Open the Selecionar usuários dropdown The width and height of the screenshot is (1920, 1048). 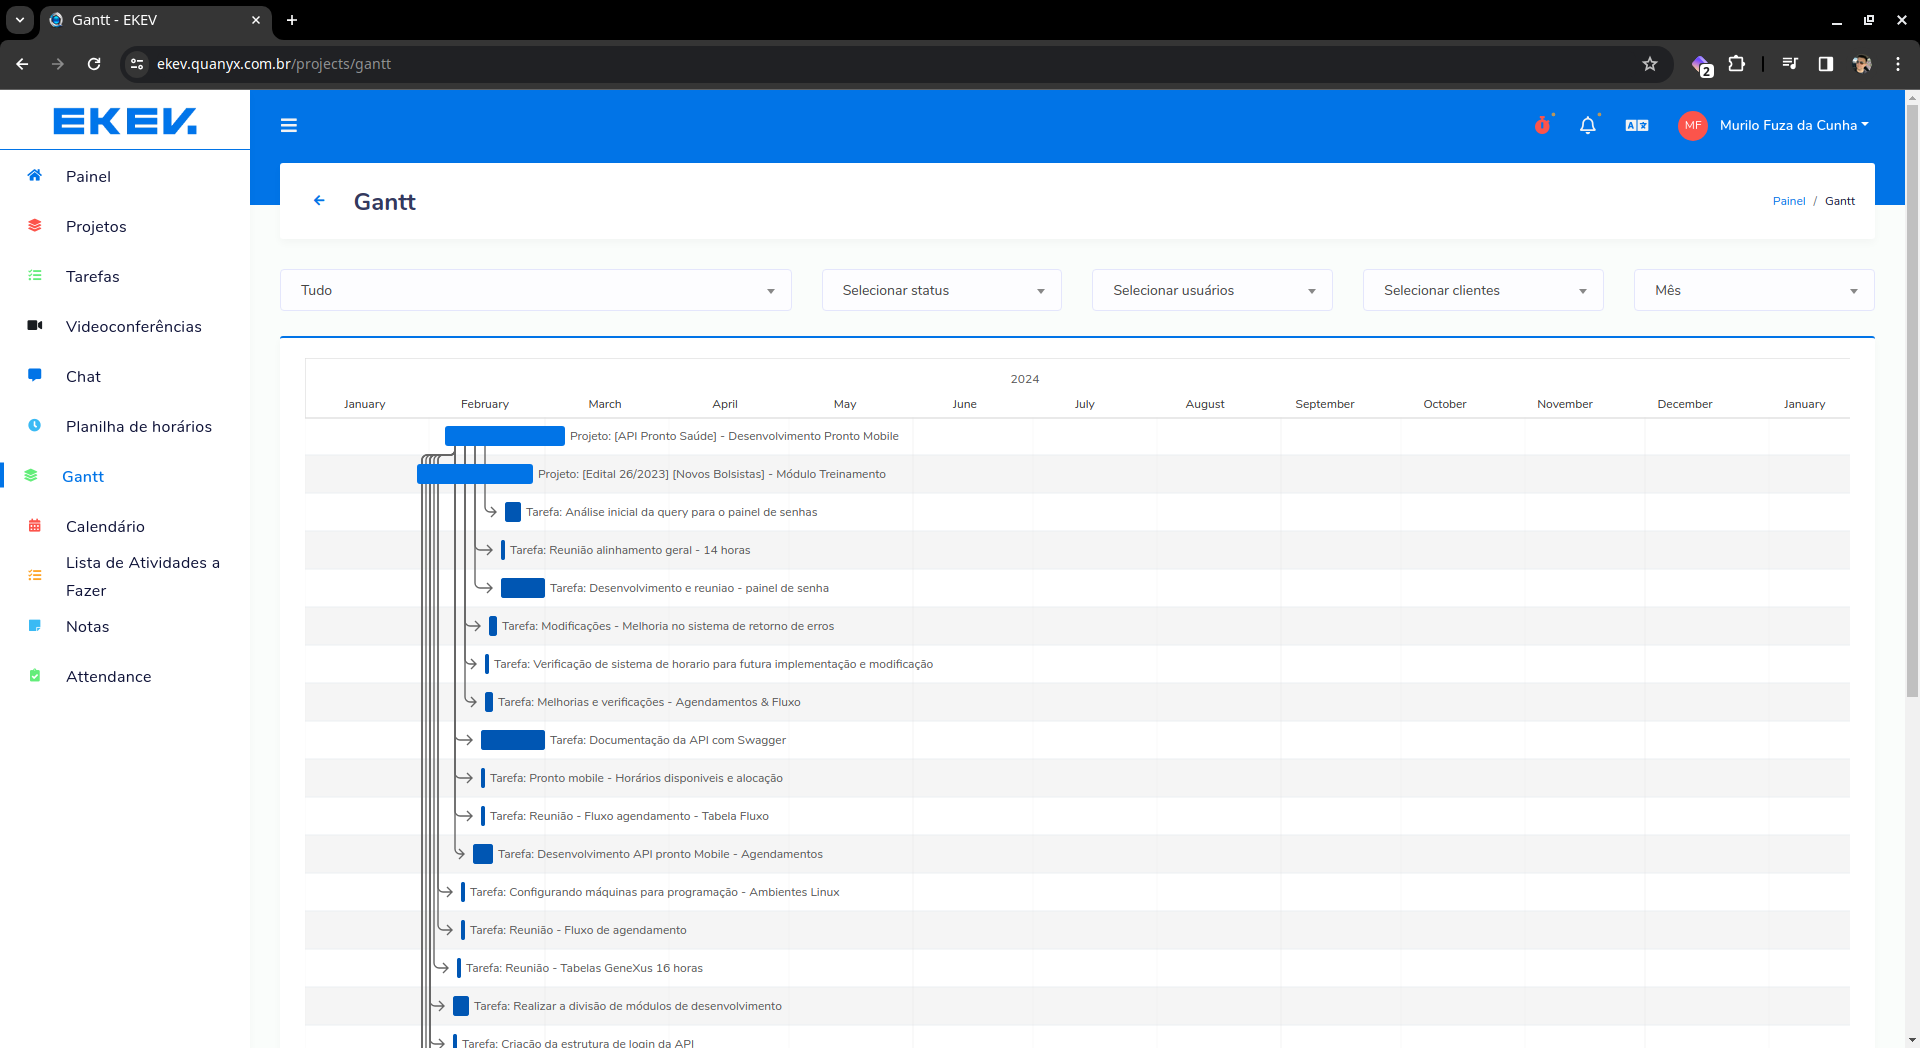pyautogui.click(x=1211, y=290)
